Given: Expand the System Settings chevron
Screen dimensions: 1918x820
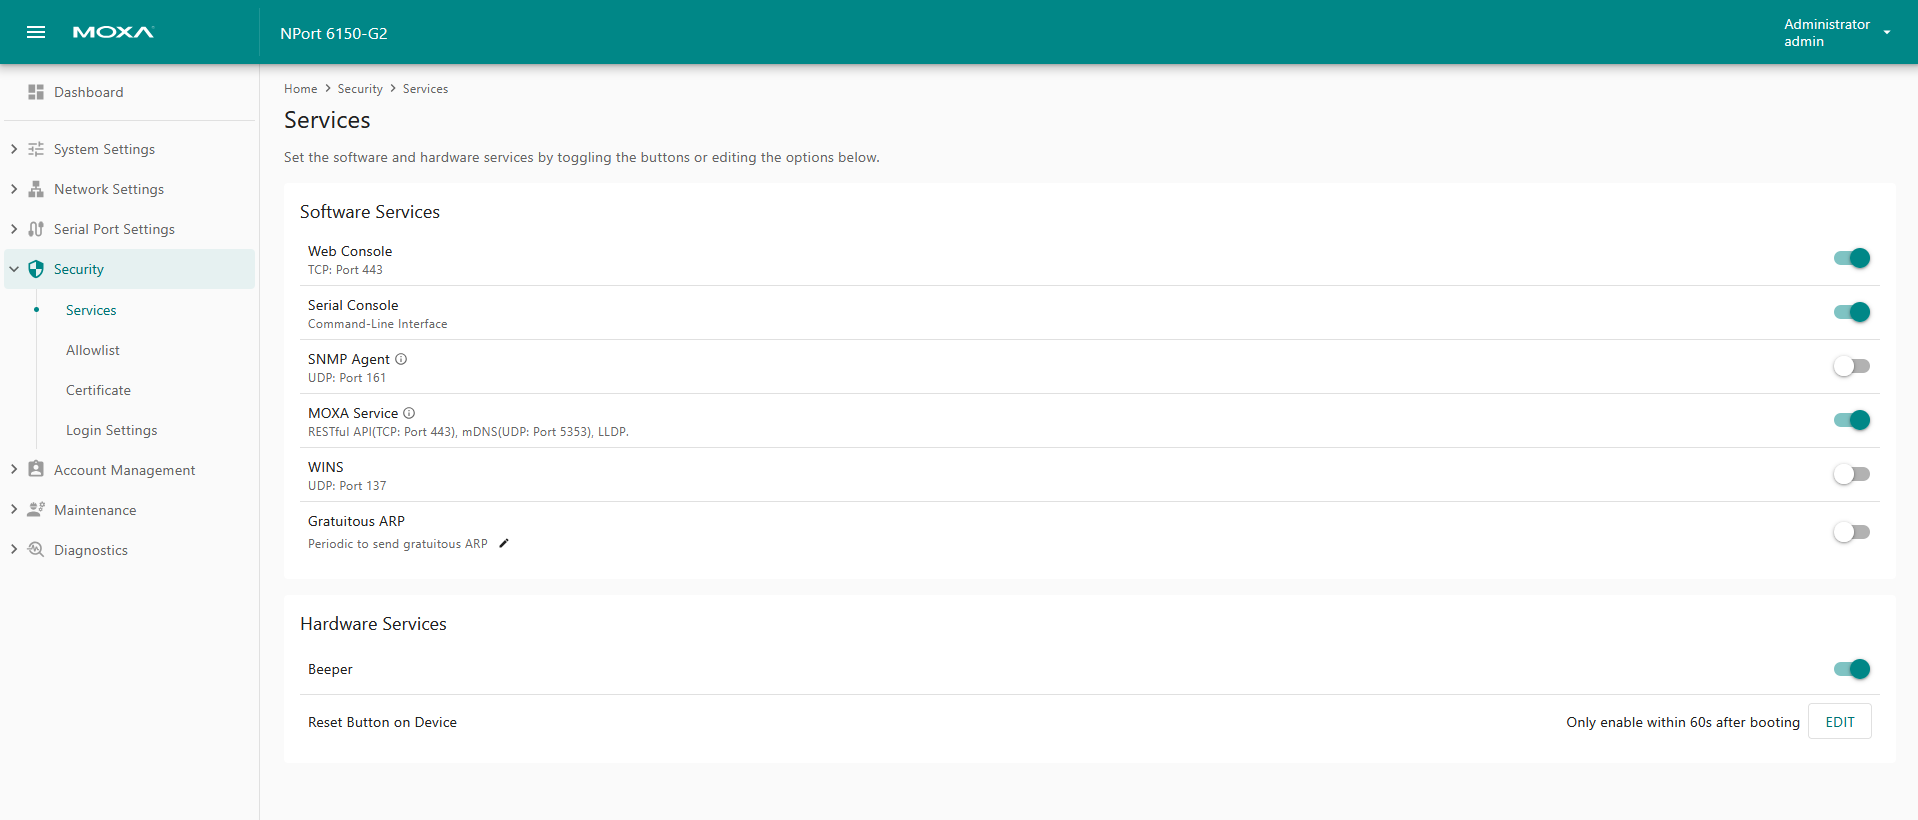Looking at the screenshot, I should click(x=14, y=149).
